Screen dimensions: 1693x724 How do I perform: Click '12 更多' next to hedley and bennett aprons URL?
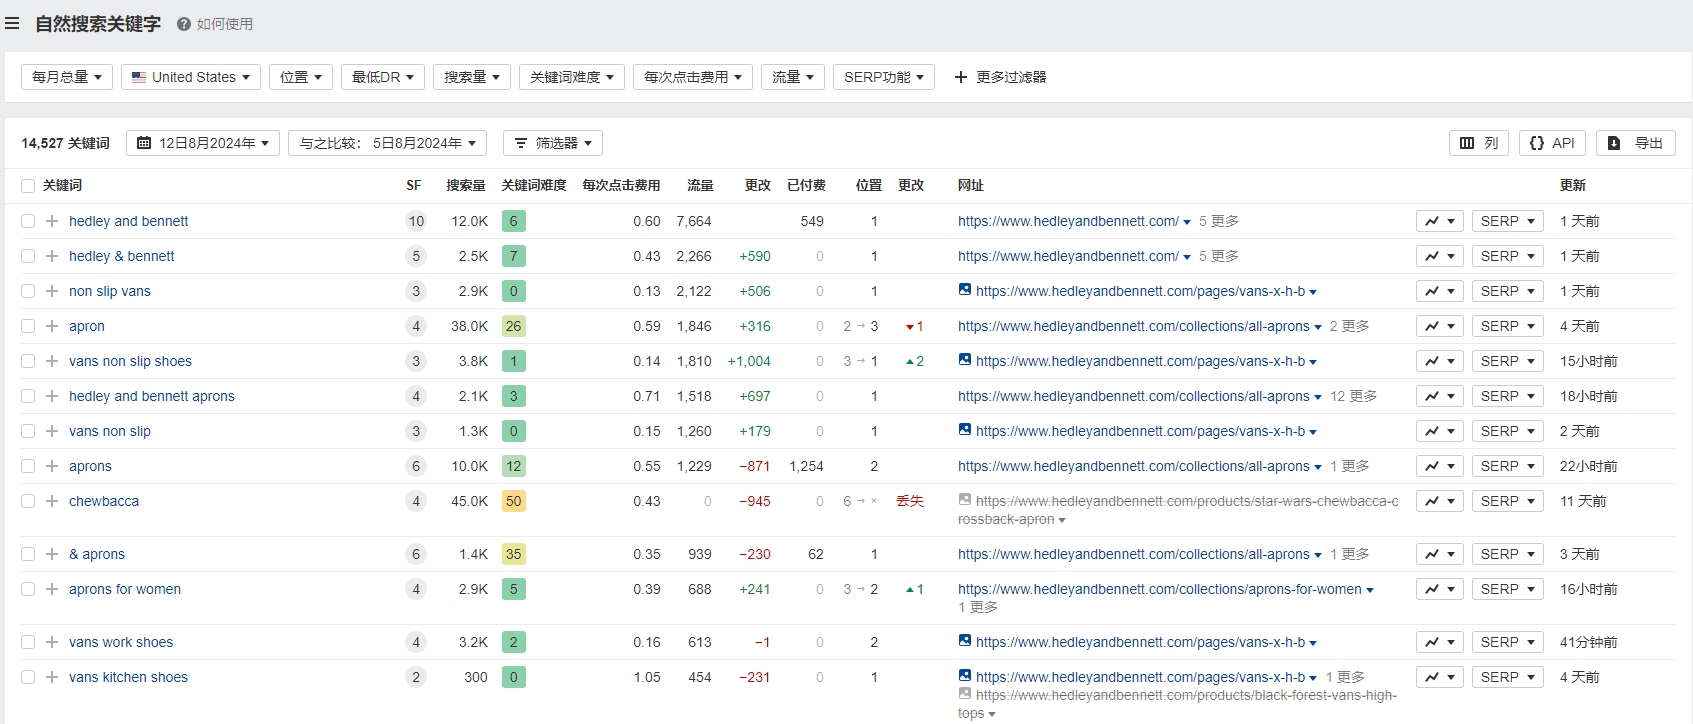click(1353, 396)
